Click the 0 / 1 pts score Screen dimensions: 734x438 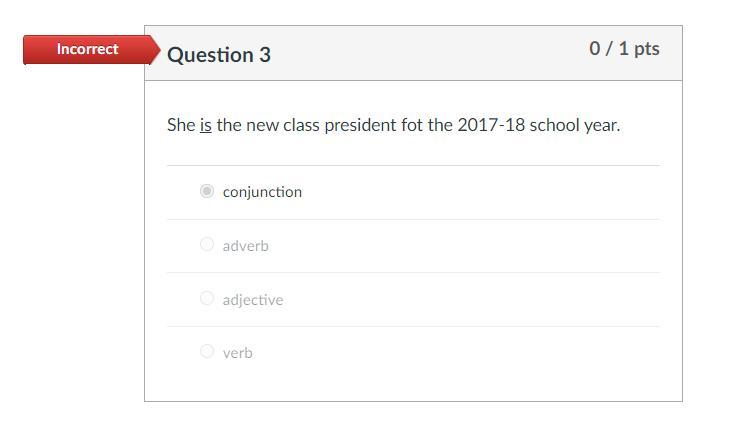(x=624, y=48)
